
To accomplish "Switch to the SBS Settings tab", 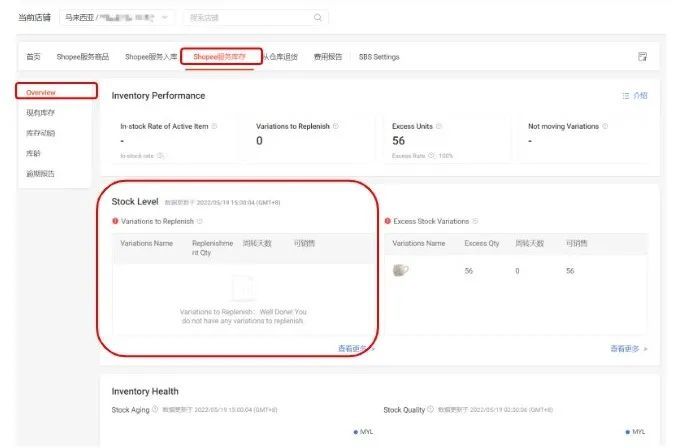I will click(379, 57).
